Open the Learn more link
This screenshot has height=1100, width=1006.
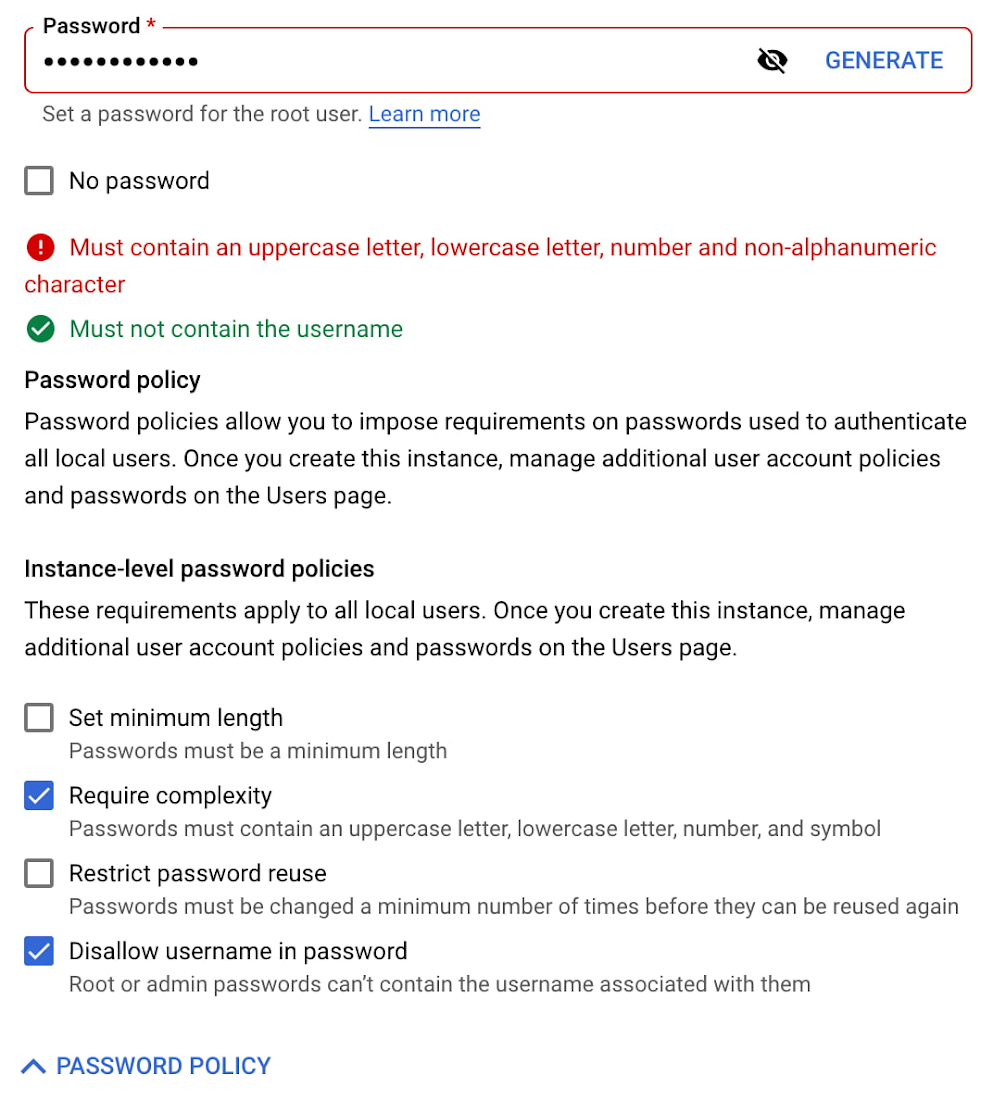pyautogui.click(x=424, y=113)
